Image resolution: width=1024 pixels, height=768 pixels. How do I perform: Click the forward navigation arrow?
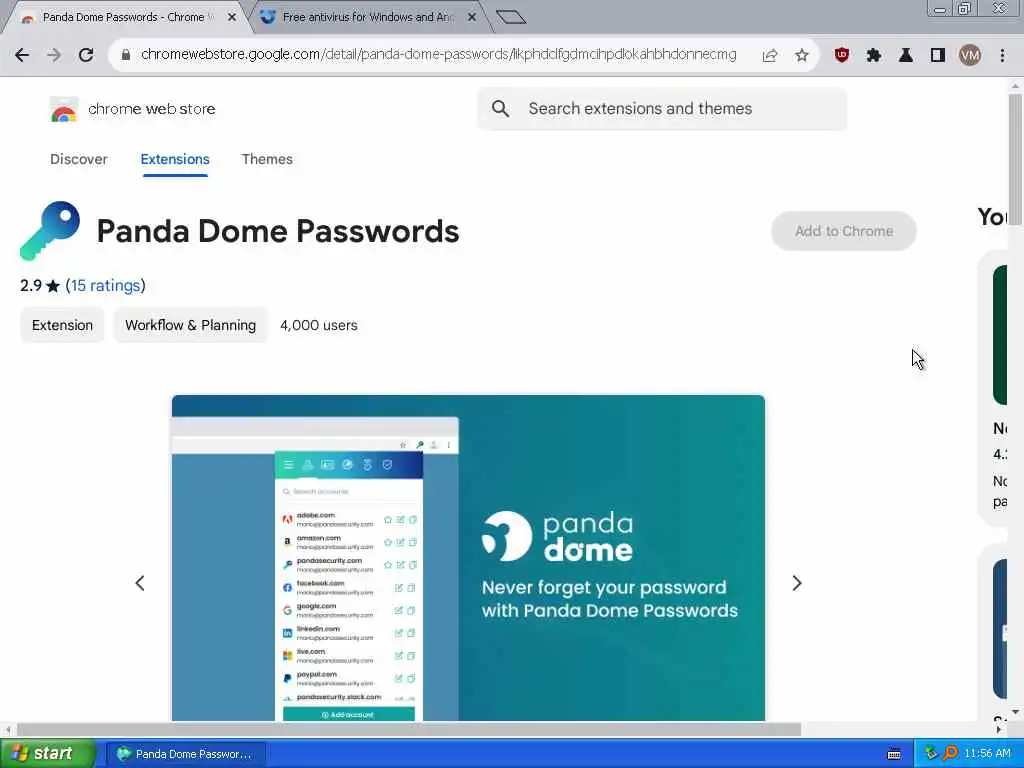pyautogui.click(x=54, y=55)
